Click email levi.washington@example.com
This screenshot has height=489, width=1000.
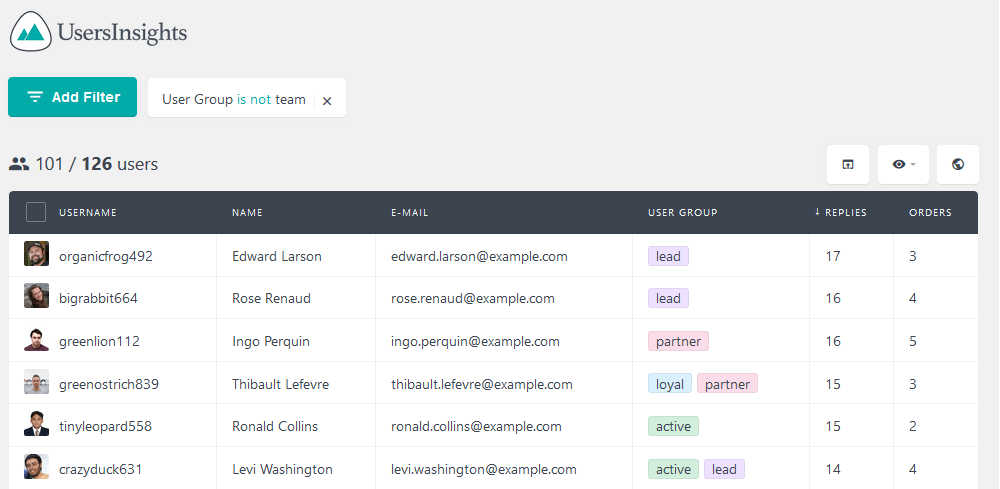tap(484, 469)
